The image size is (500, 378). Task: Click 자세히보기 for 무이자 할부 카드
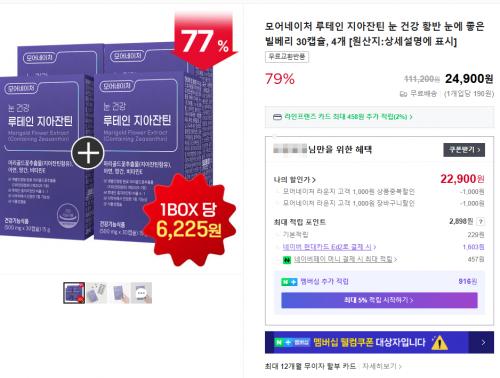pyautogui.click(x=382, y=366)
